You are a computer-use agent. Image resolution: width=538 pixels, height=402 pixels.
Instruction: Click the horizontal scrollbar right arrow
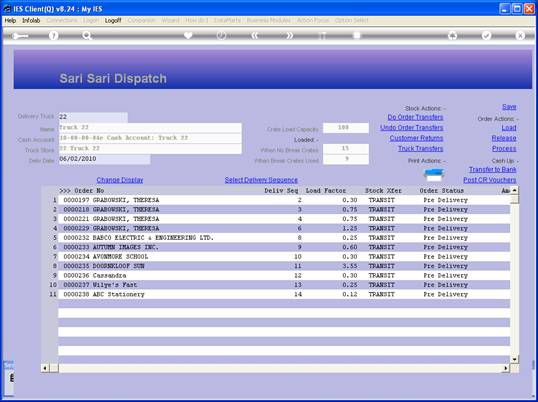(505, 368)
